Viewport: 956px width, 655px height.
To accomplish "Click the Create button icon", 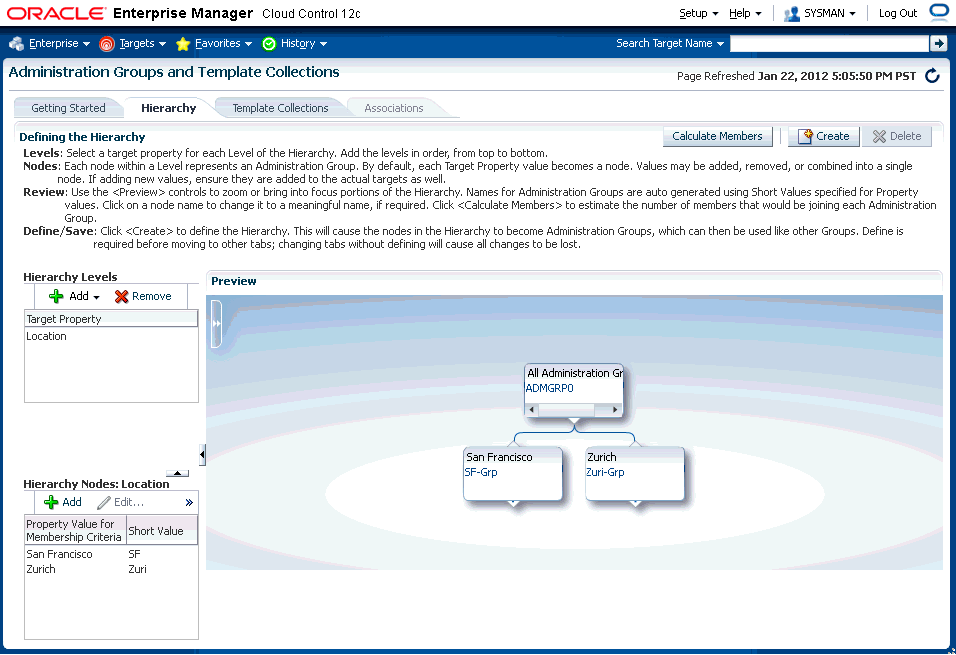I will pyautogui.click(x=805, y=137).
